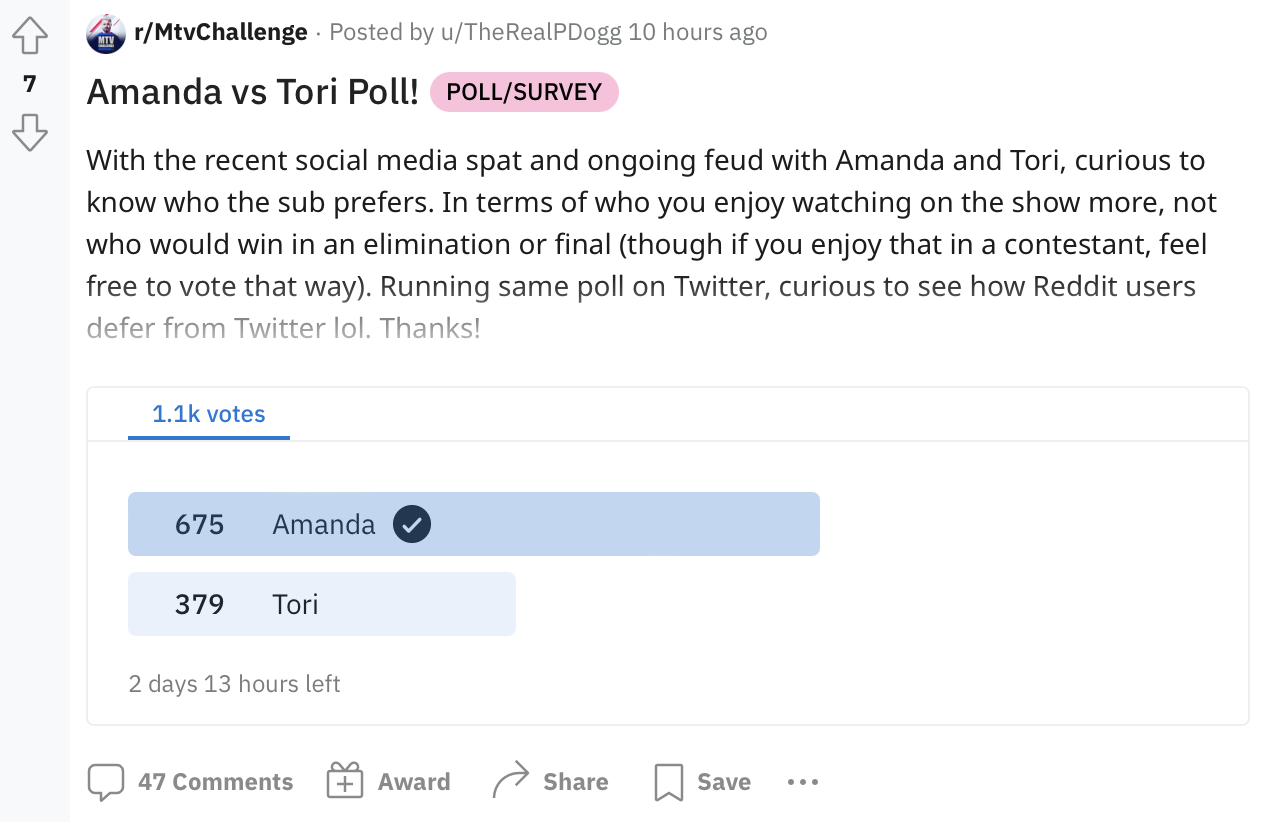This screenshot has width=1262, height=822.
Task: Click the comments speech bubble icon
Action: (x=106, y=782)
